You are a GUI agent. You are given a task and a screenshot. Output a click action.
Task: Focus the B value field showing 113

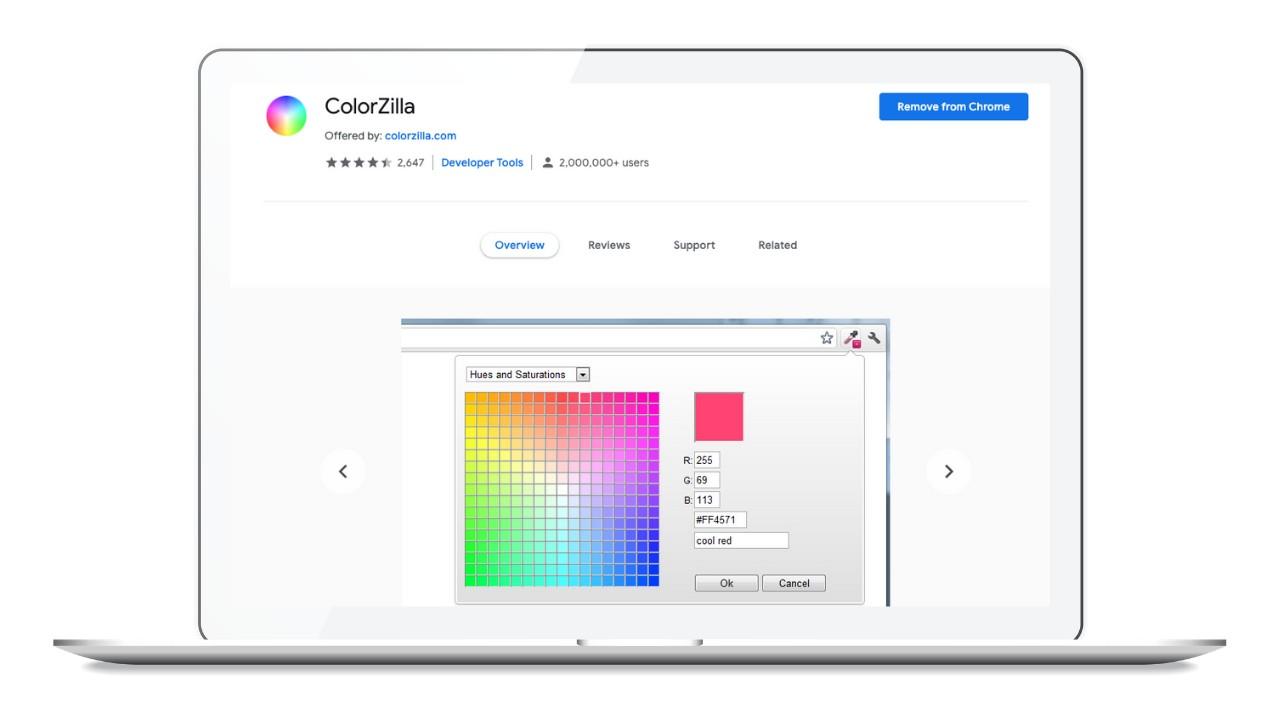(707, 500)
